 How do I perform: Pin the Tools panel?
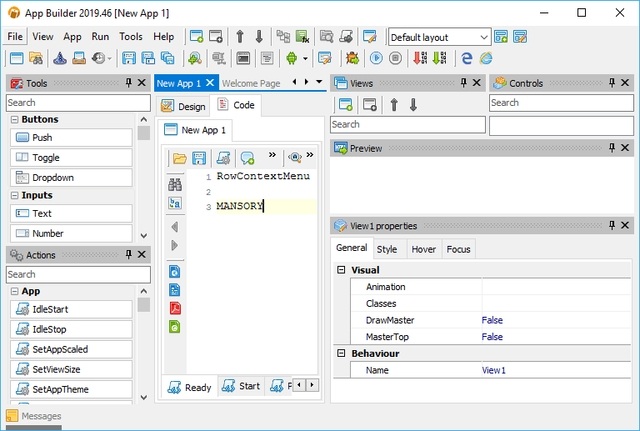tap(128, 83)
